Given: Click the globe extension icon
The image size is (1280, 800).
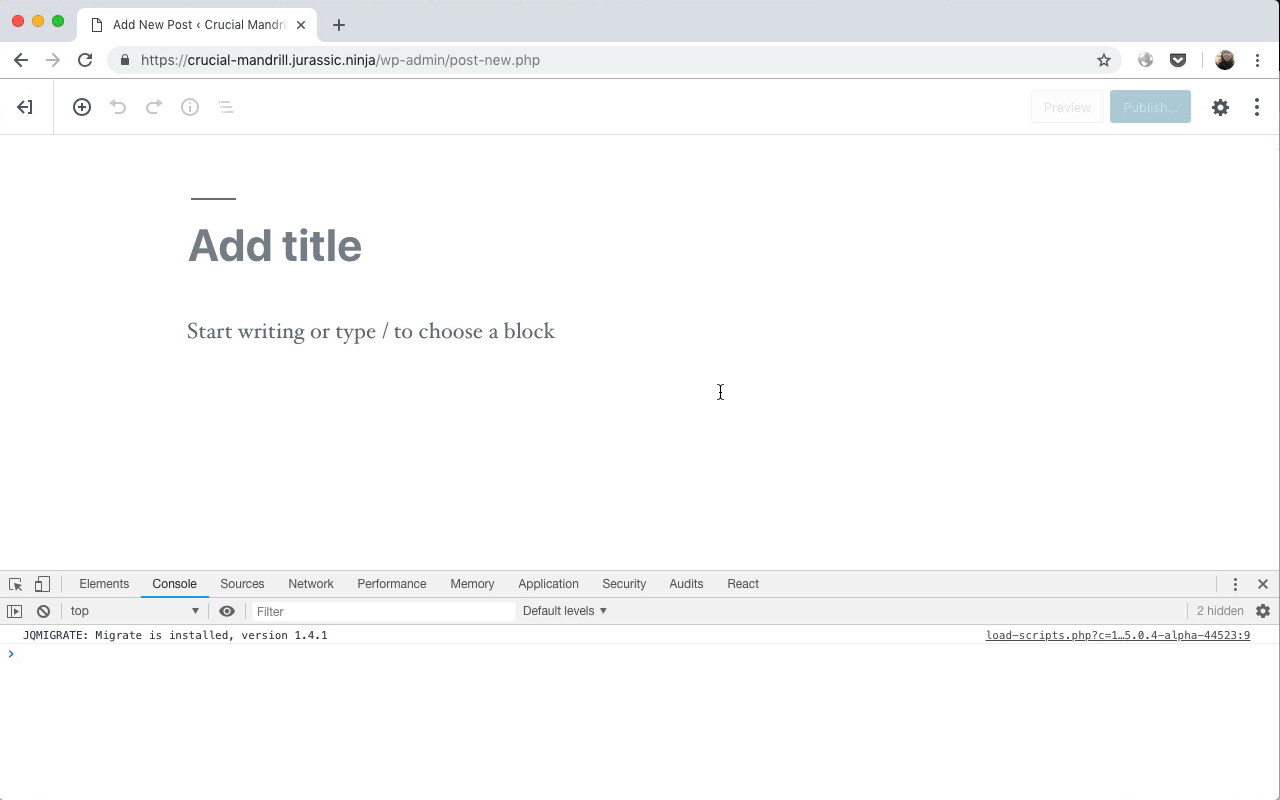Looking at the screenshot, I should [1146, 60].
